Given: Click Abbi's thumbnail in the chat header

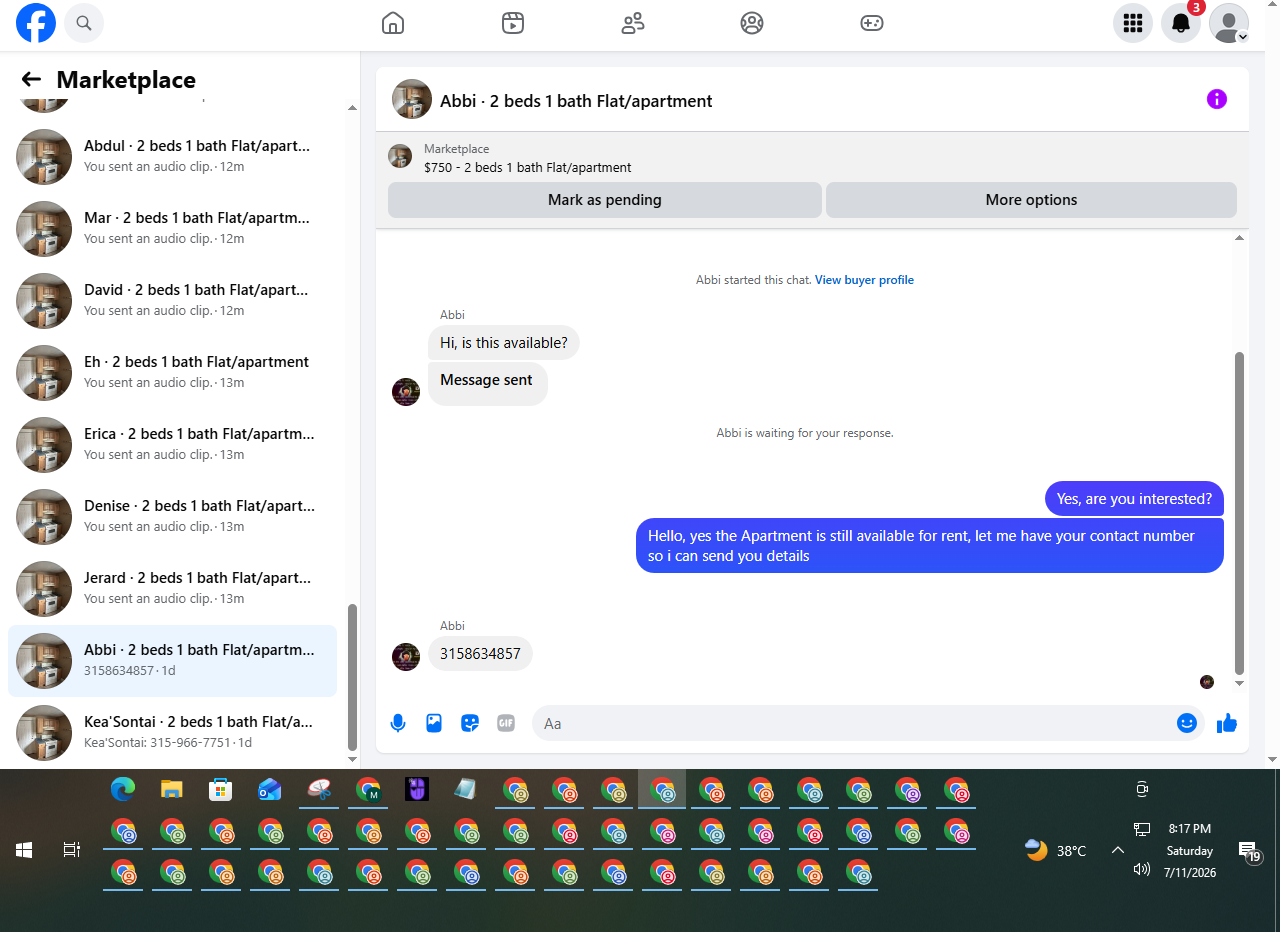Looking at the screenshot, I should 412,99.
